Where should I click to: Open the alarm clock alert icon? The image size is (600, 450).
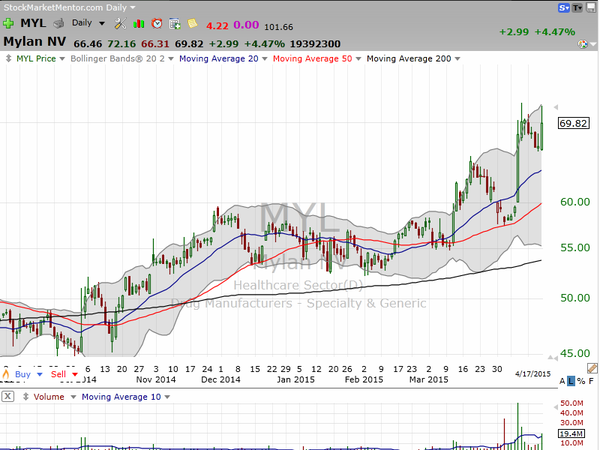(x=157, y=24)
